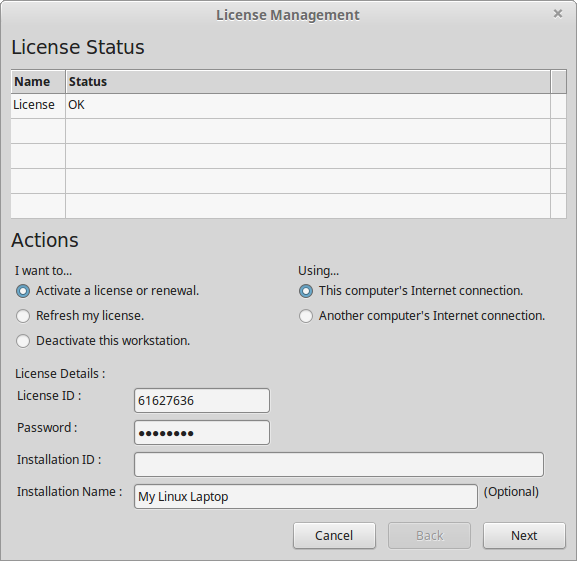Select the License row name cell

38,105
